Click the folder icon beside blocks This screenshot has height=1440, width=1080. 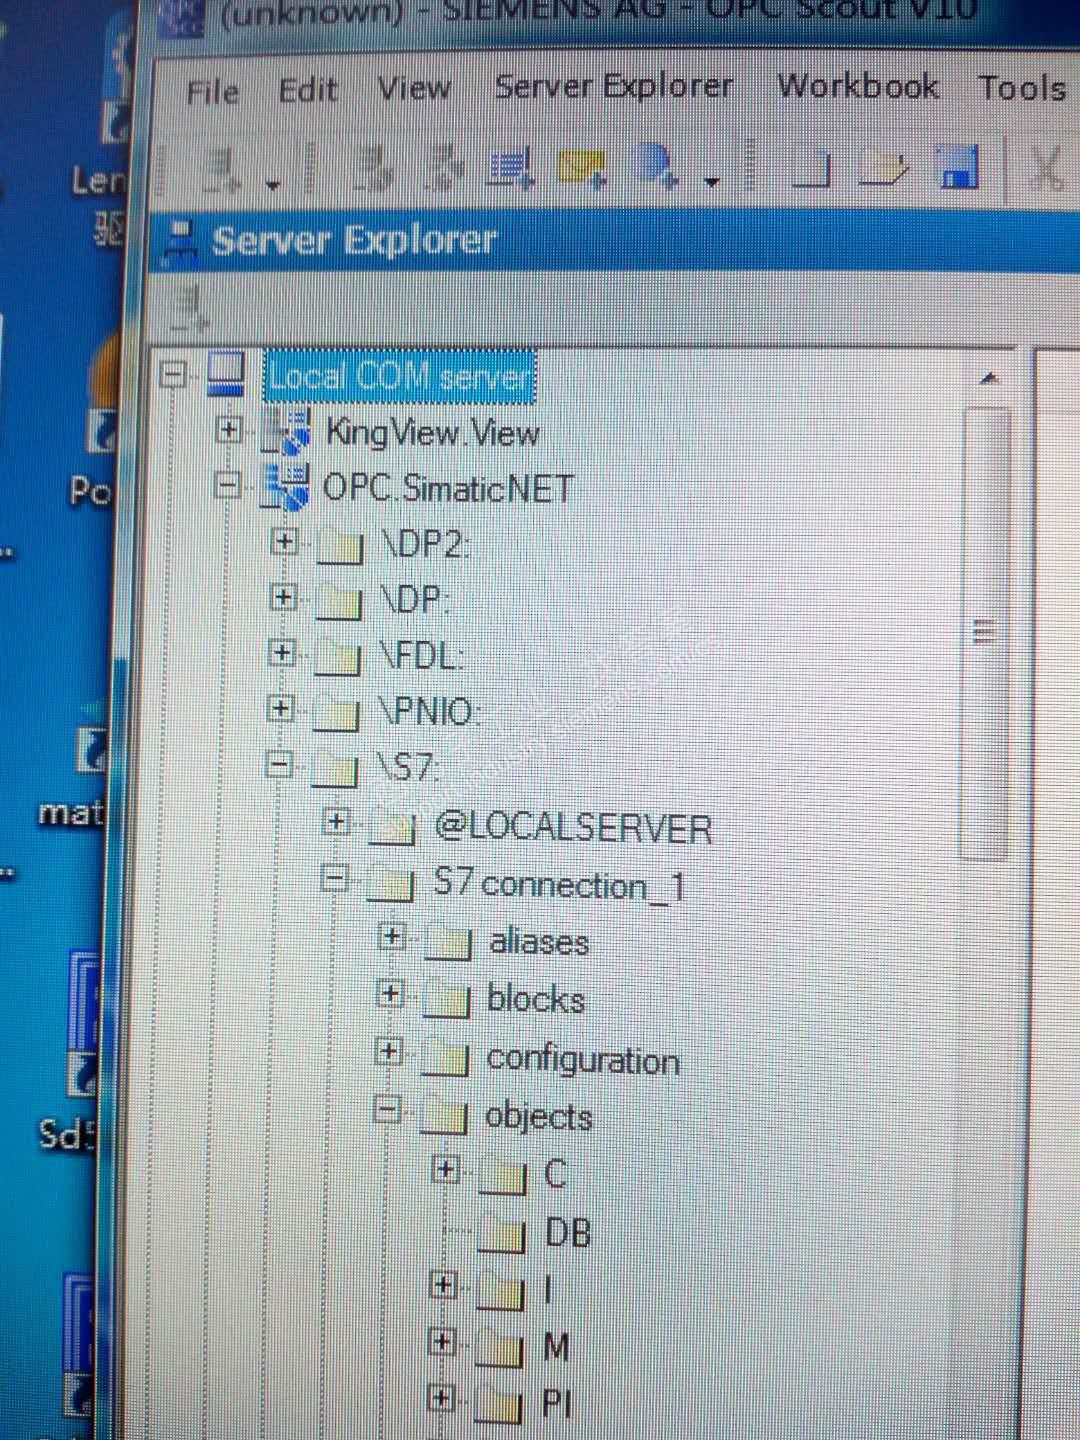coord(446,999)
